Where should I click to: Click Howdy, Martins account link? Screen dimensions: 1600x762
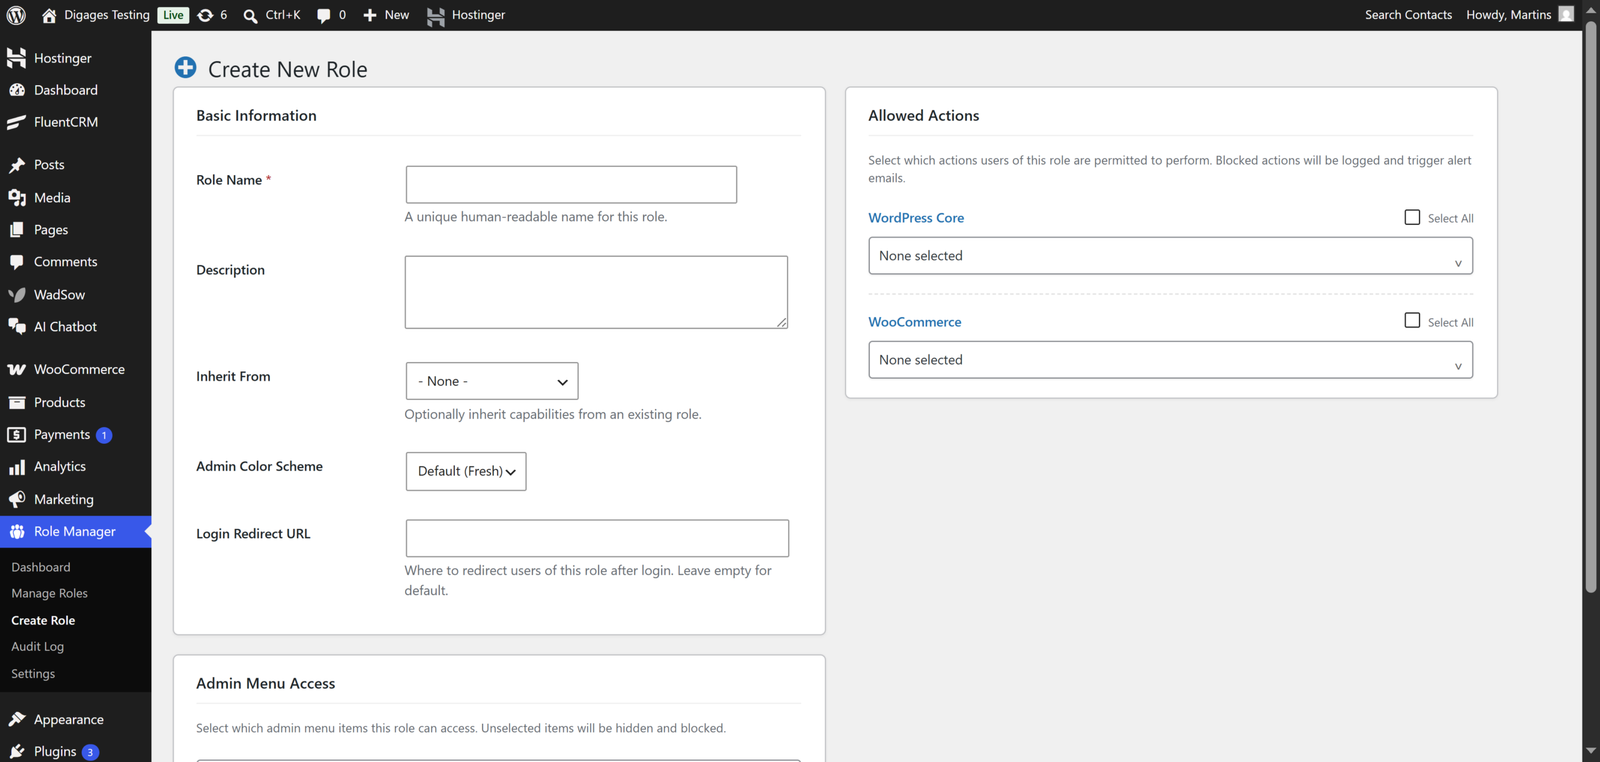(1509, 15)
